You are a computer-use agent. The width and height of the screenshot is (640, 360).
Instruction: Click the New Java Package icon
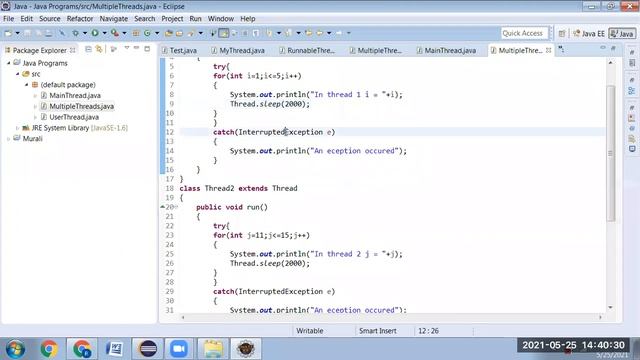click(136, 33)
